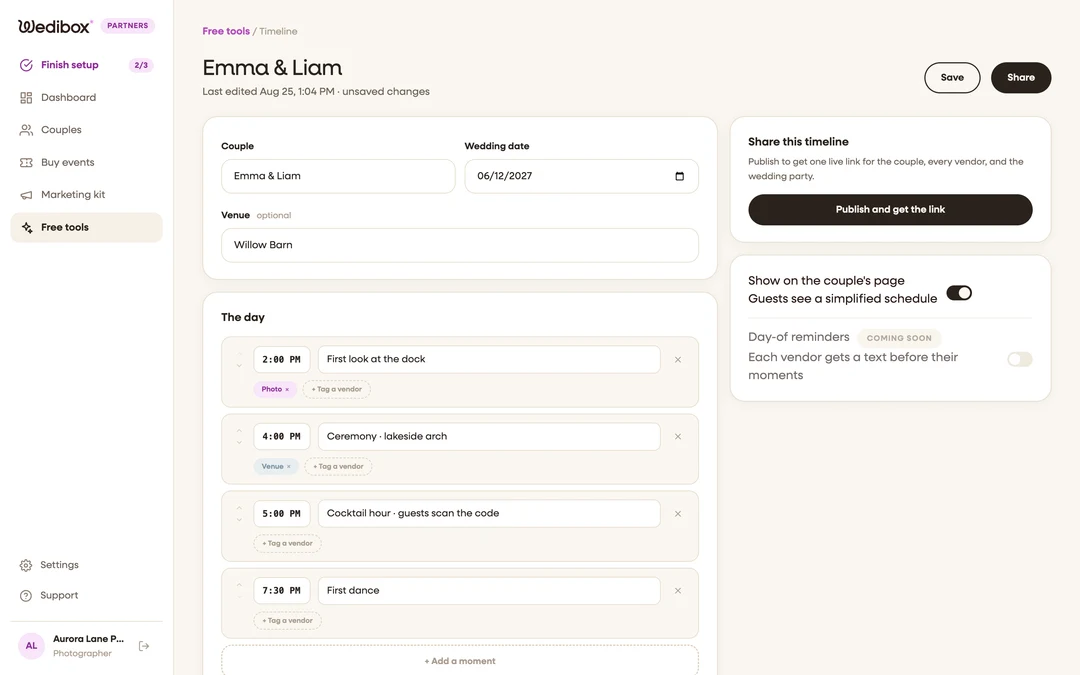Toggle Show on the couple's page switch
The width and height of the screenshot is (1080, 675).
[959, 293]
